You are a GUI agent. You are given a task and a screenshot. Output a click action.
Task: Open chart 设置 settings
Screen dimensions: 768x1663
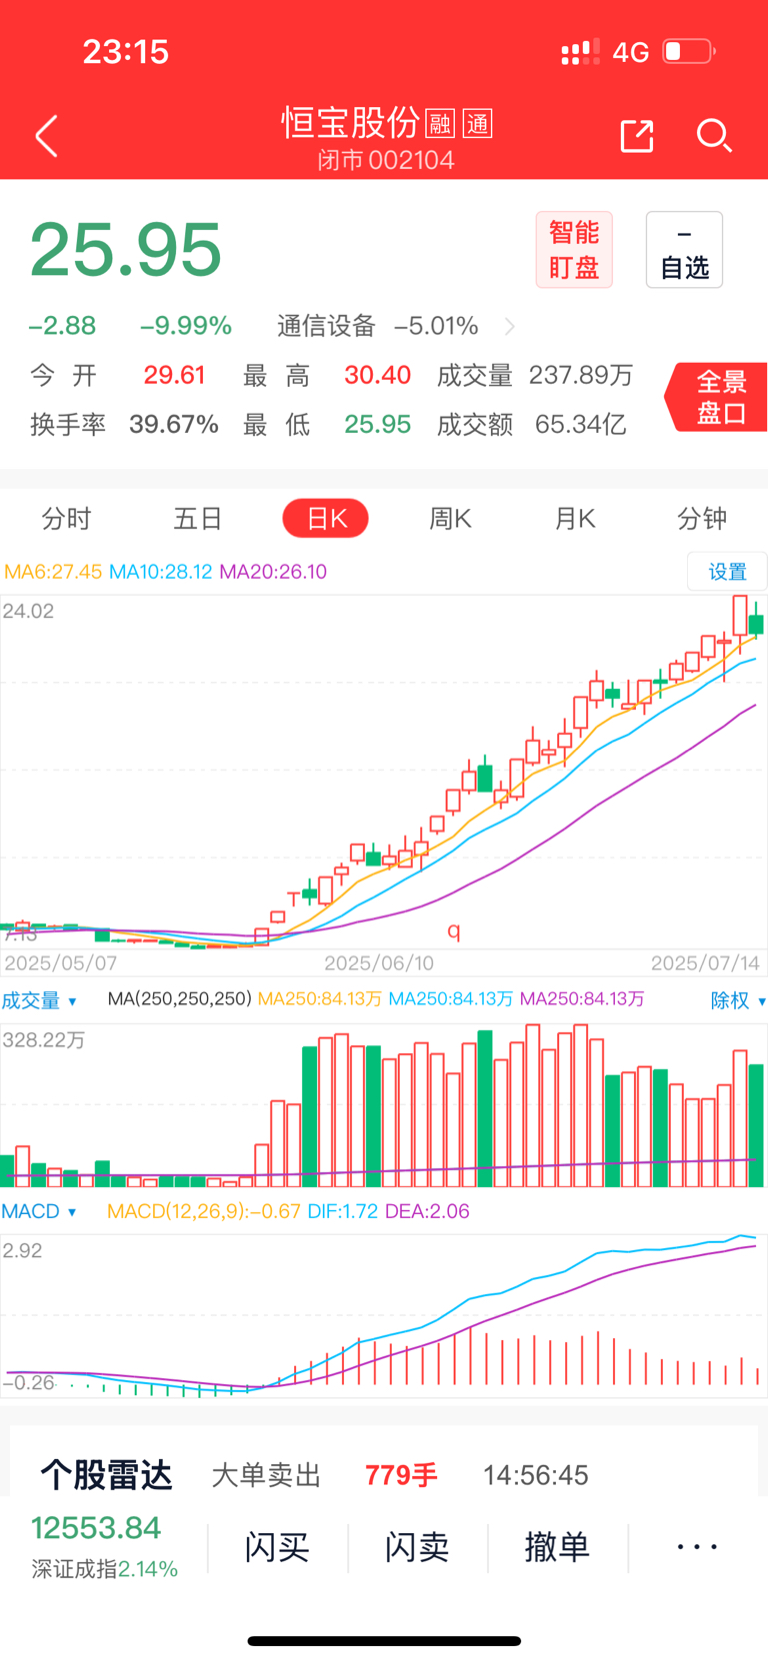pos(727,571)
